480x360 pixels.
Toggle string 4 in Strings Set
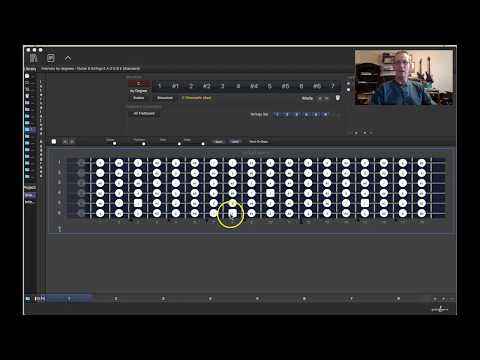(306, 115)
